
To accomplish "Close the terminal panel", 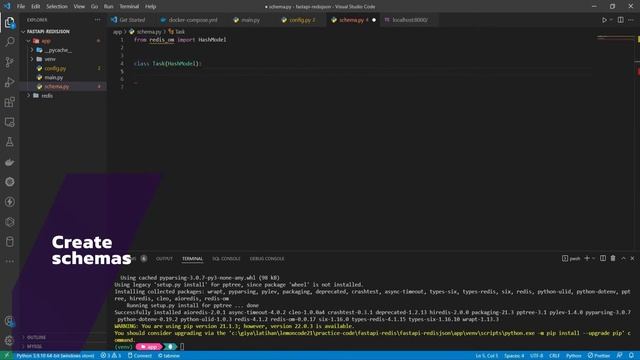I will click(632, 258).
